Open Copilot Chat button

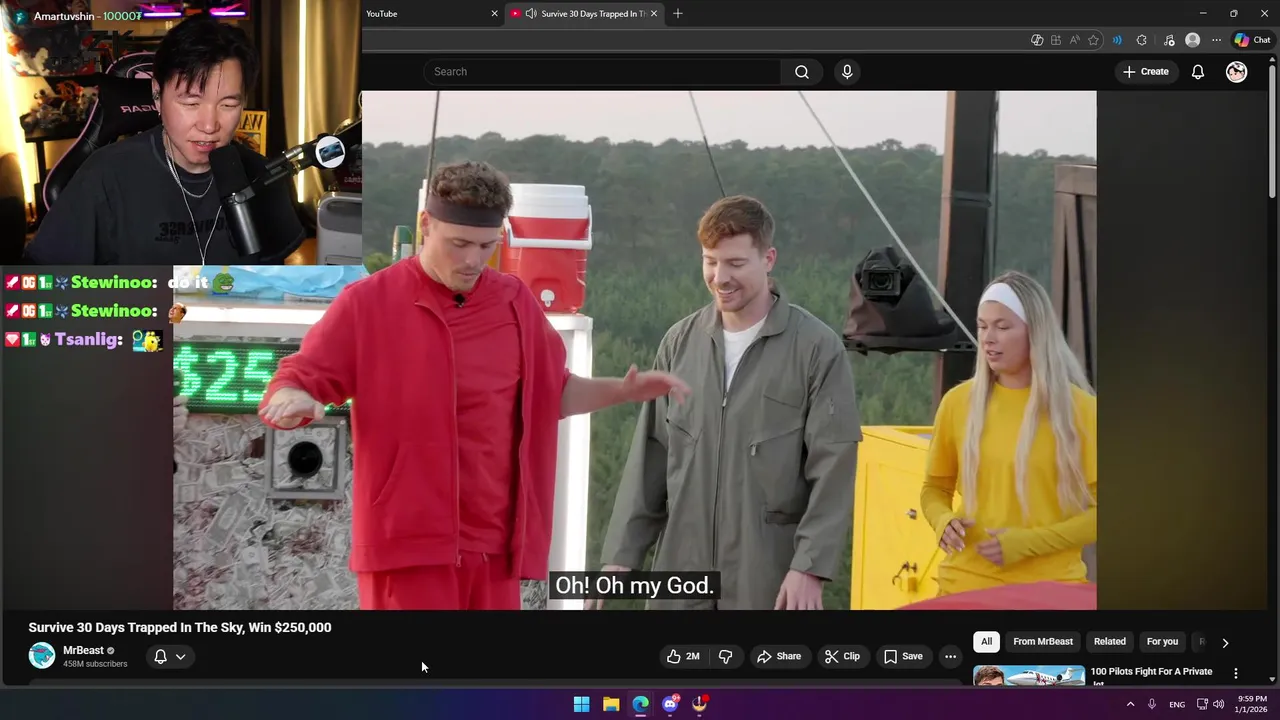point(1252,40)
